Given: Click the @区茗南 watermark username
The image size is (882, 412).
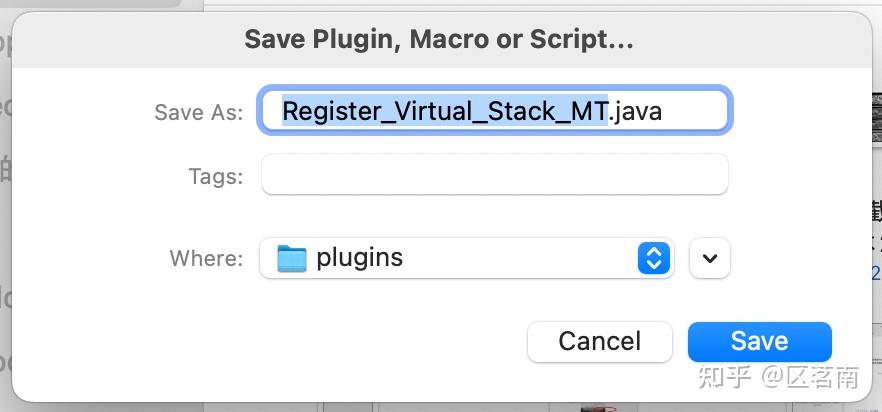Looking at the screenshot, I should click(x=810, y=377).
